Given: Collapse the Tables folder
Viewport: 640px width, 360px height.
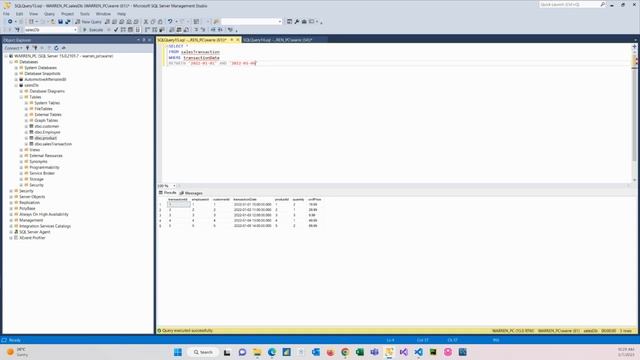Looking at the screenshot, I should (21, 97).
